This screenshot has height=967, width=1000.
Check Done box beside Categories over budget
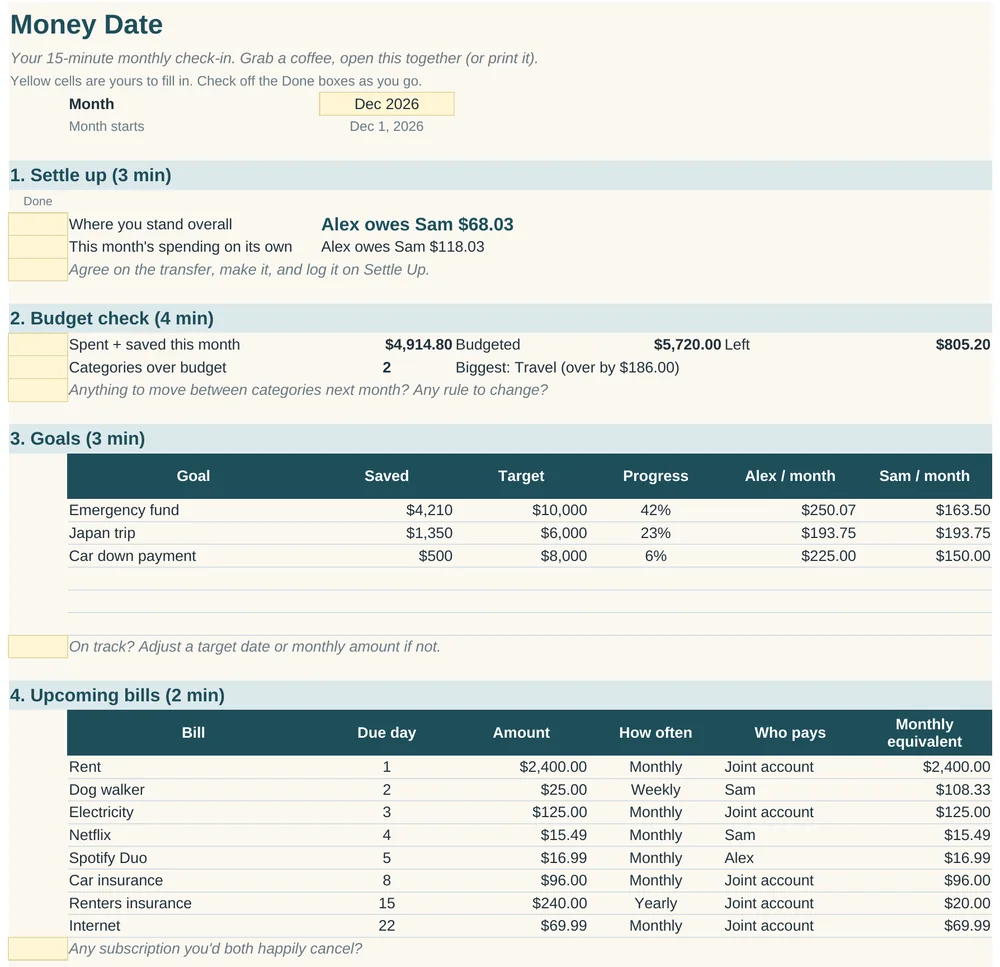pos(38,367)
